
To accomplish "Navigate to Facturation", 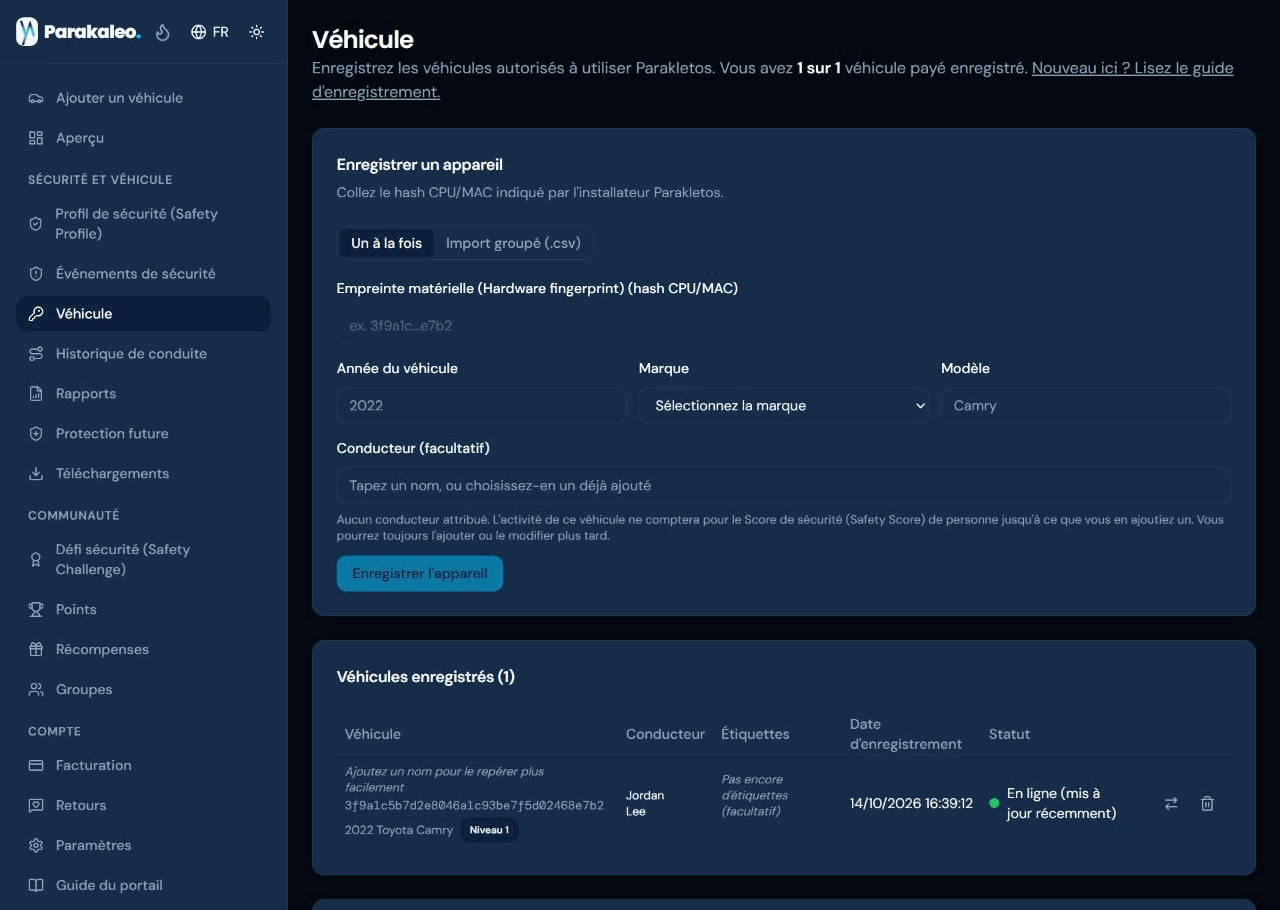I will [x=144, y=766].
